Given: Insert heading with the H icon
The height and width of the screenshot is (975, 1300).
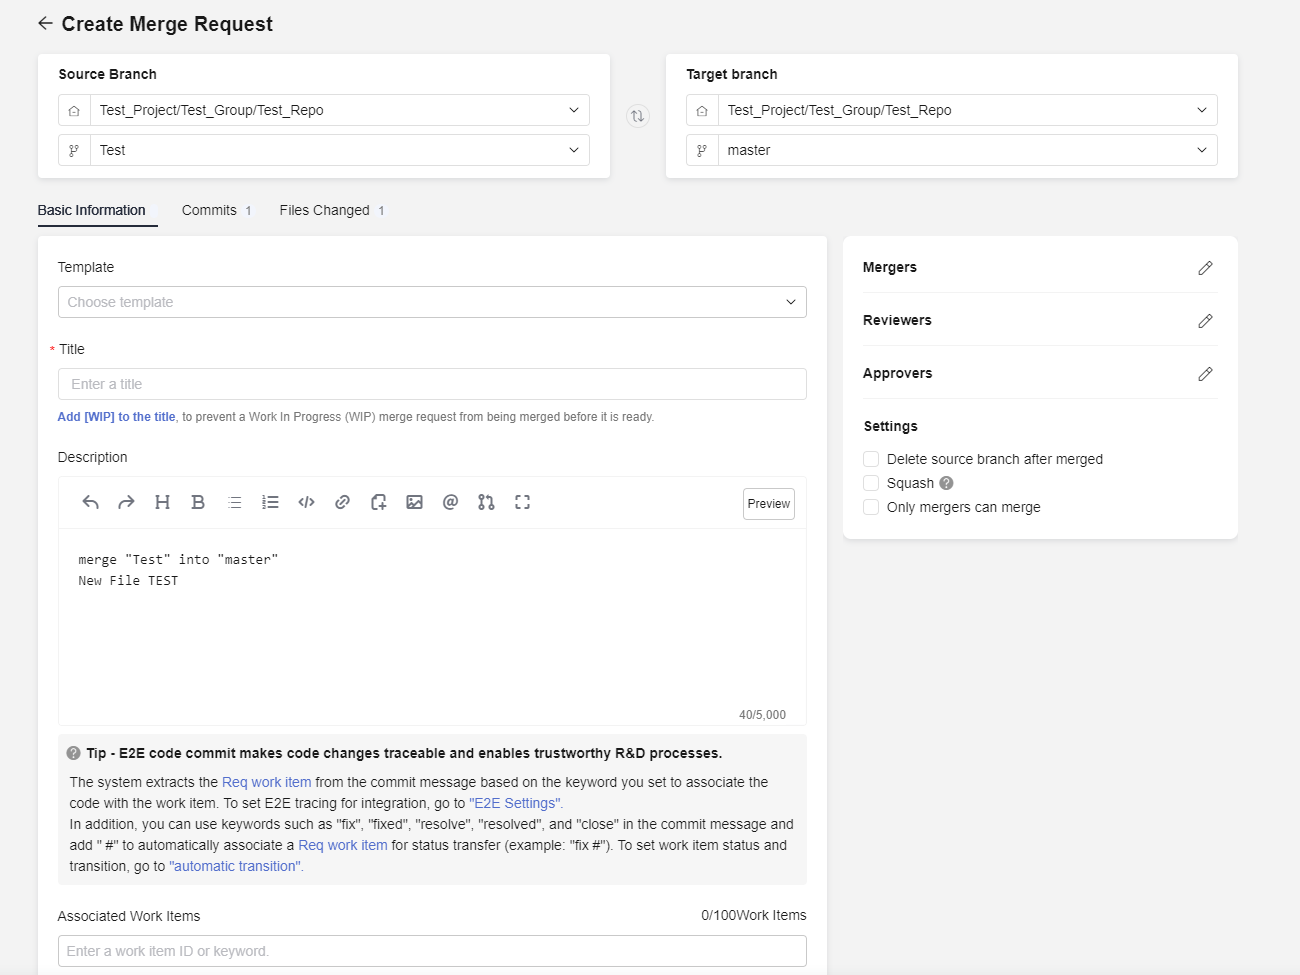Looking at the screenshot, I should point(162,502).
